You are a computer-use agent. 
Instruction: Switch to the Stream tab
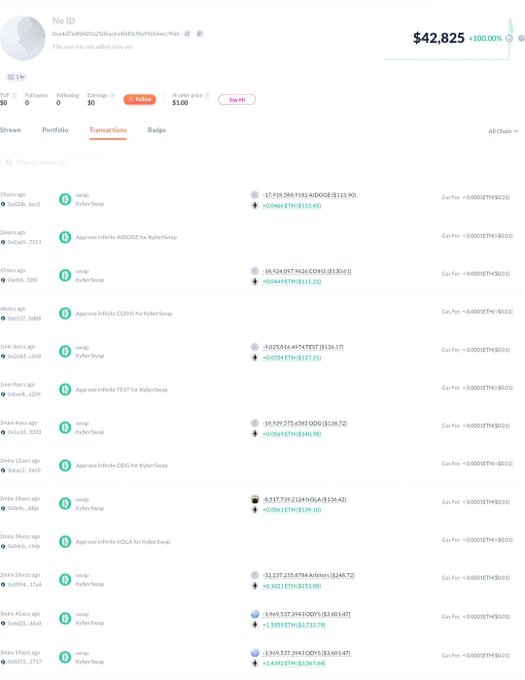10,130
